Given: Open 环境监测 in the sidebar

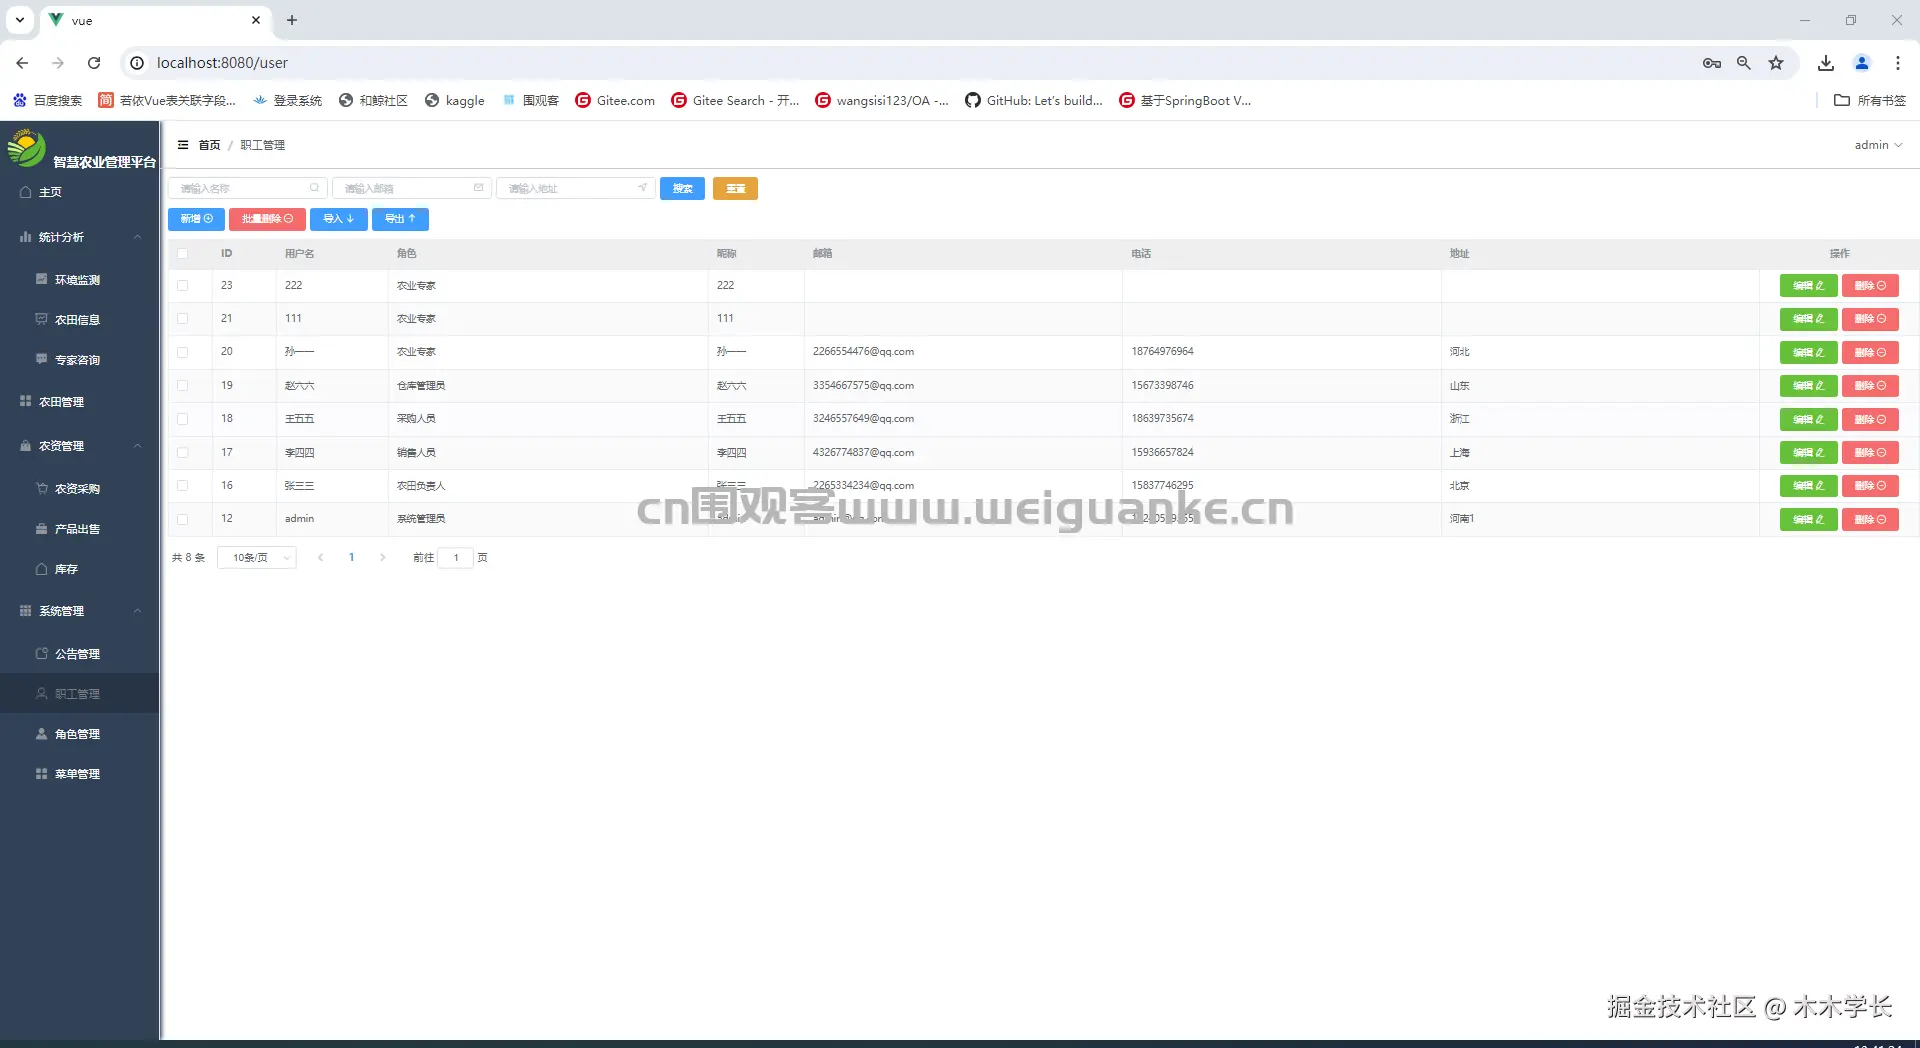Looking at the screenshot, I should pyautogui.click(x=80, y=280).
